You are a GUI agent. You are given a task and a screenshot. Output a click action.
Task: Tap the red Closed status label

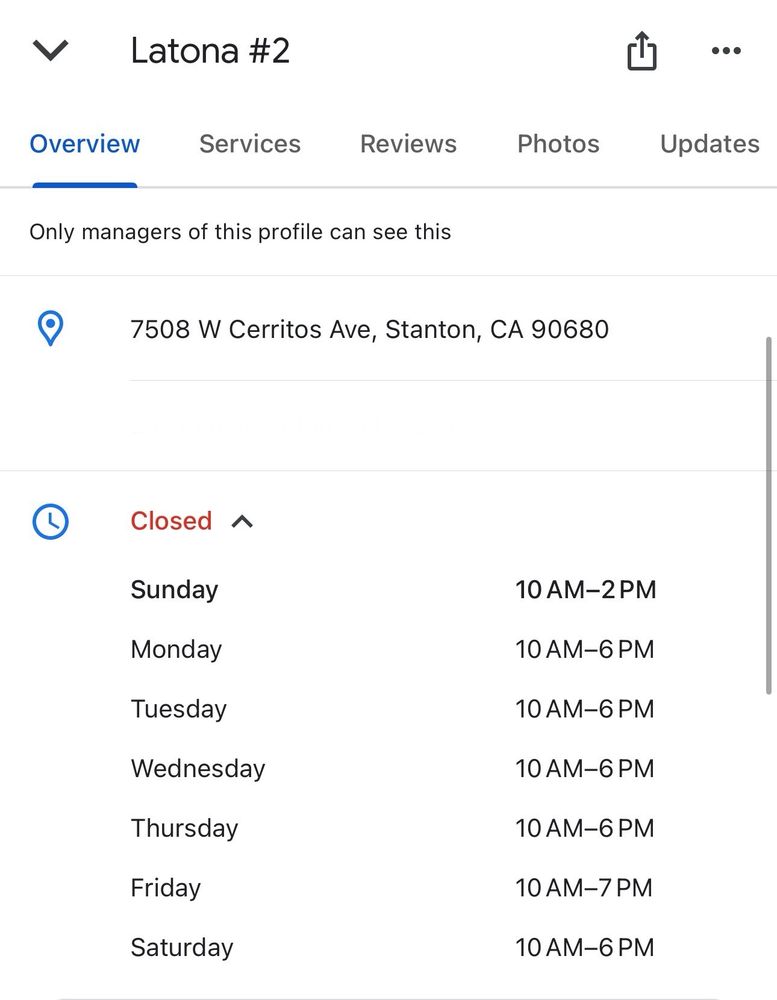click(x=171, y=521)
